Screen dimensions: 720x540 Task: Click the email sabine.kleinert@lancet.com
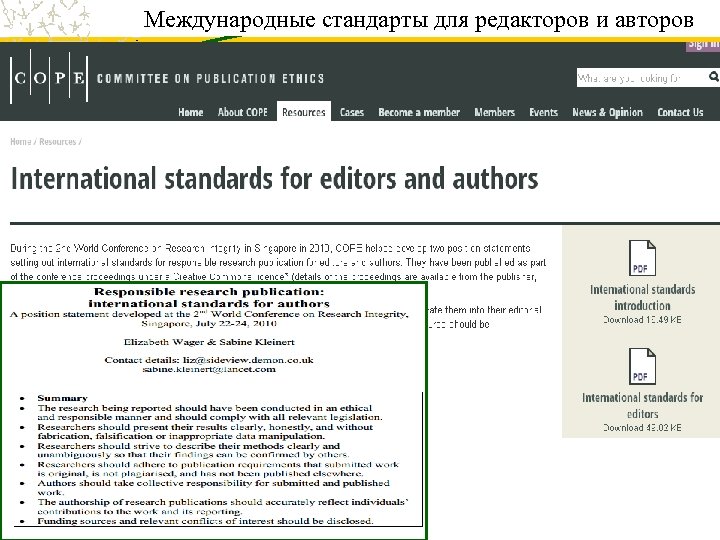(209, 369)
